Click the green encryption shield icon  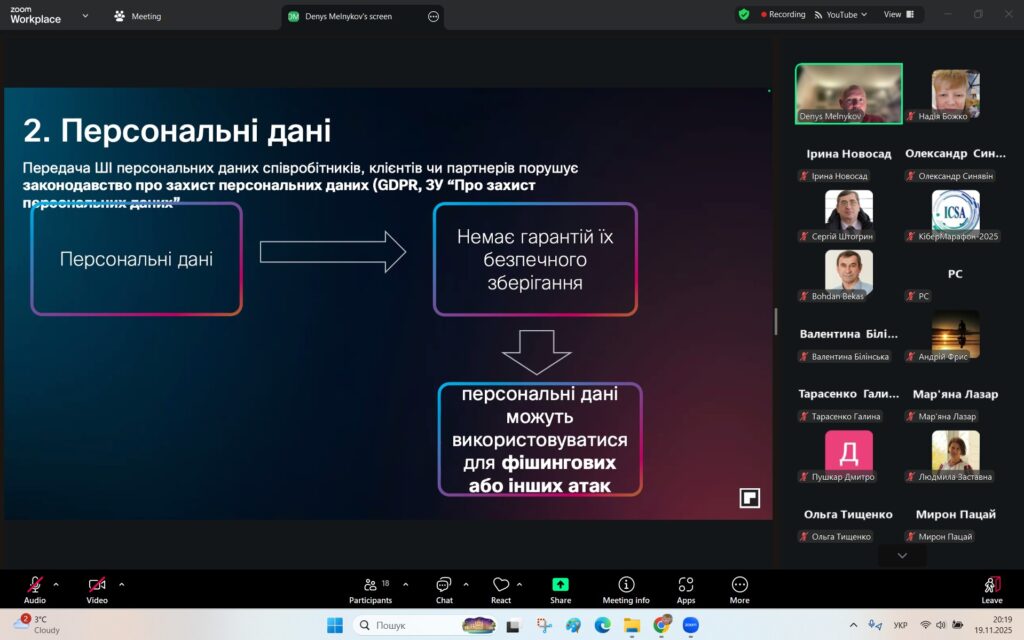pyautogui.click(x=743, y=15)
